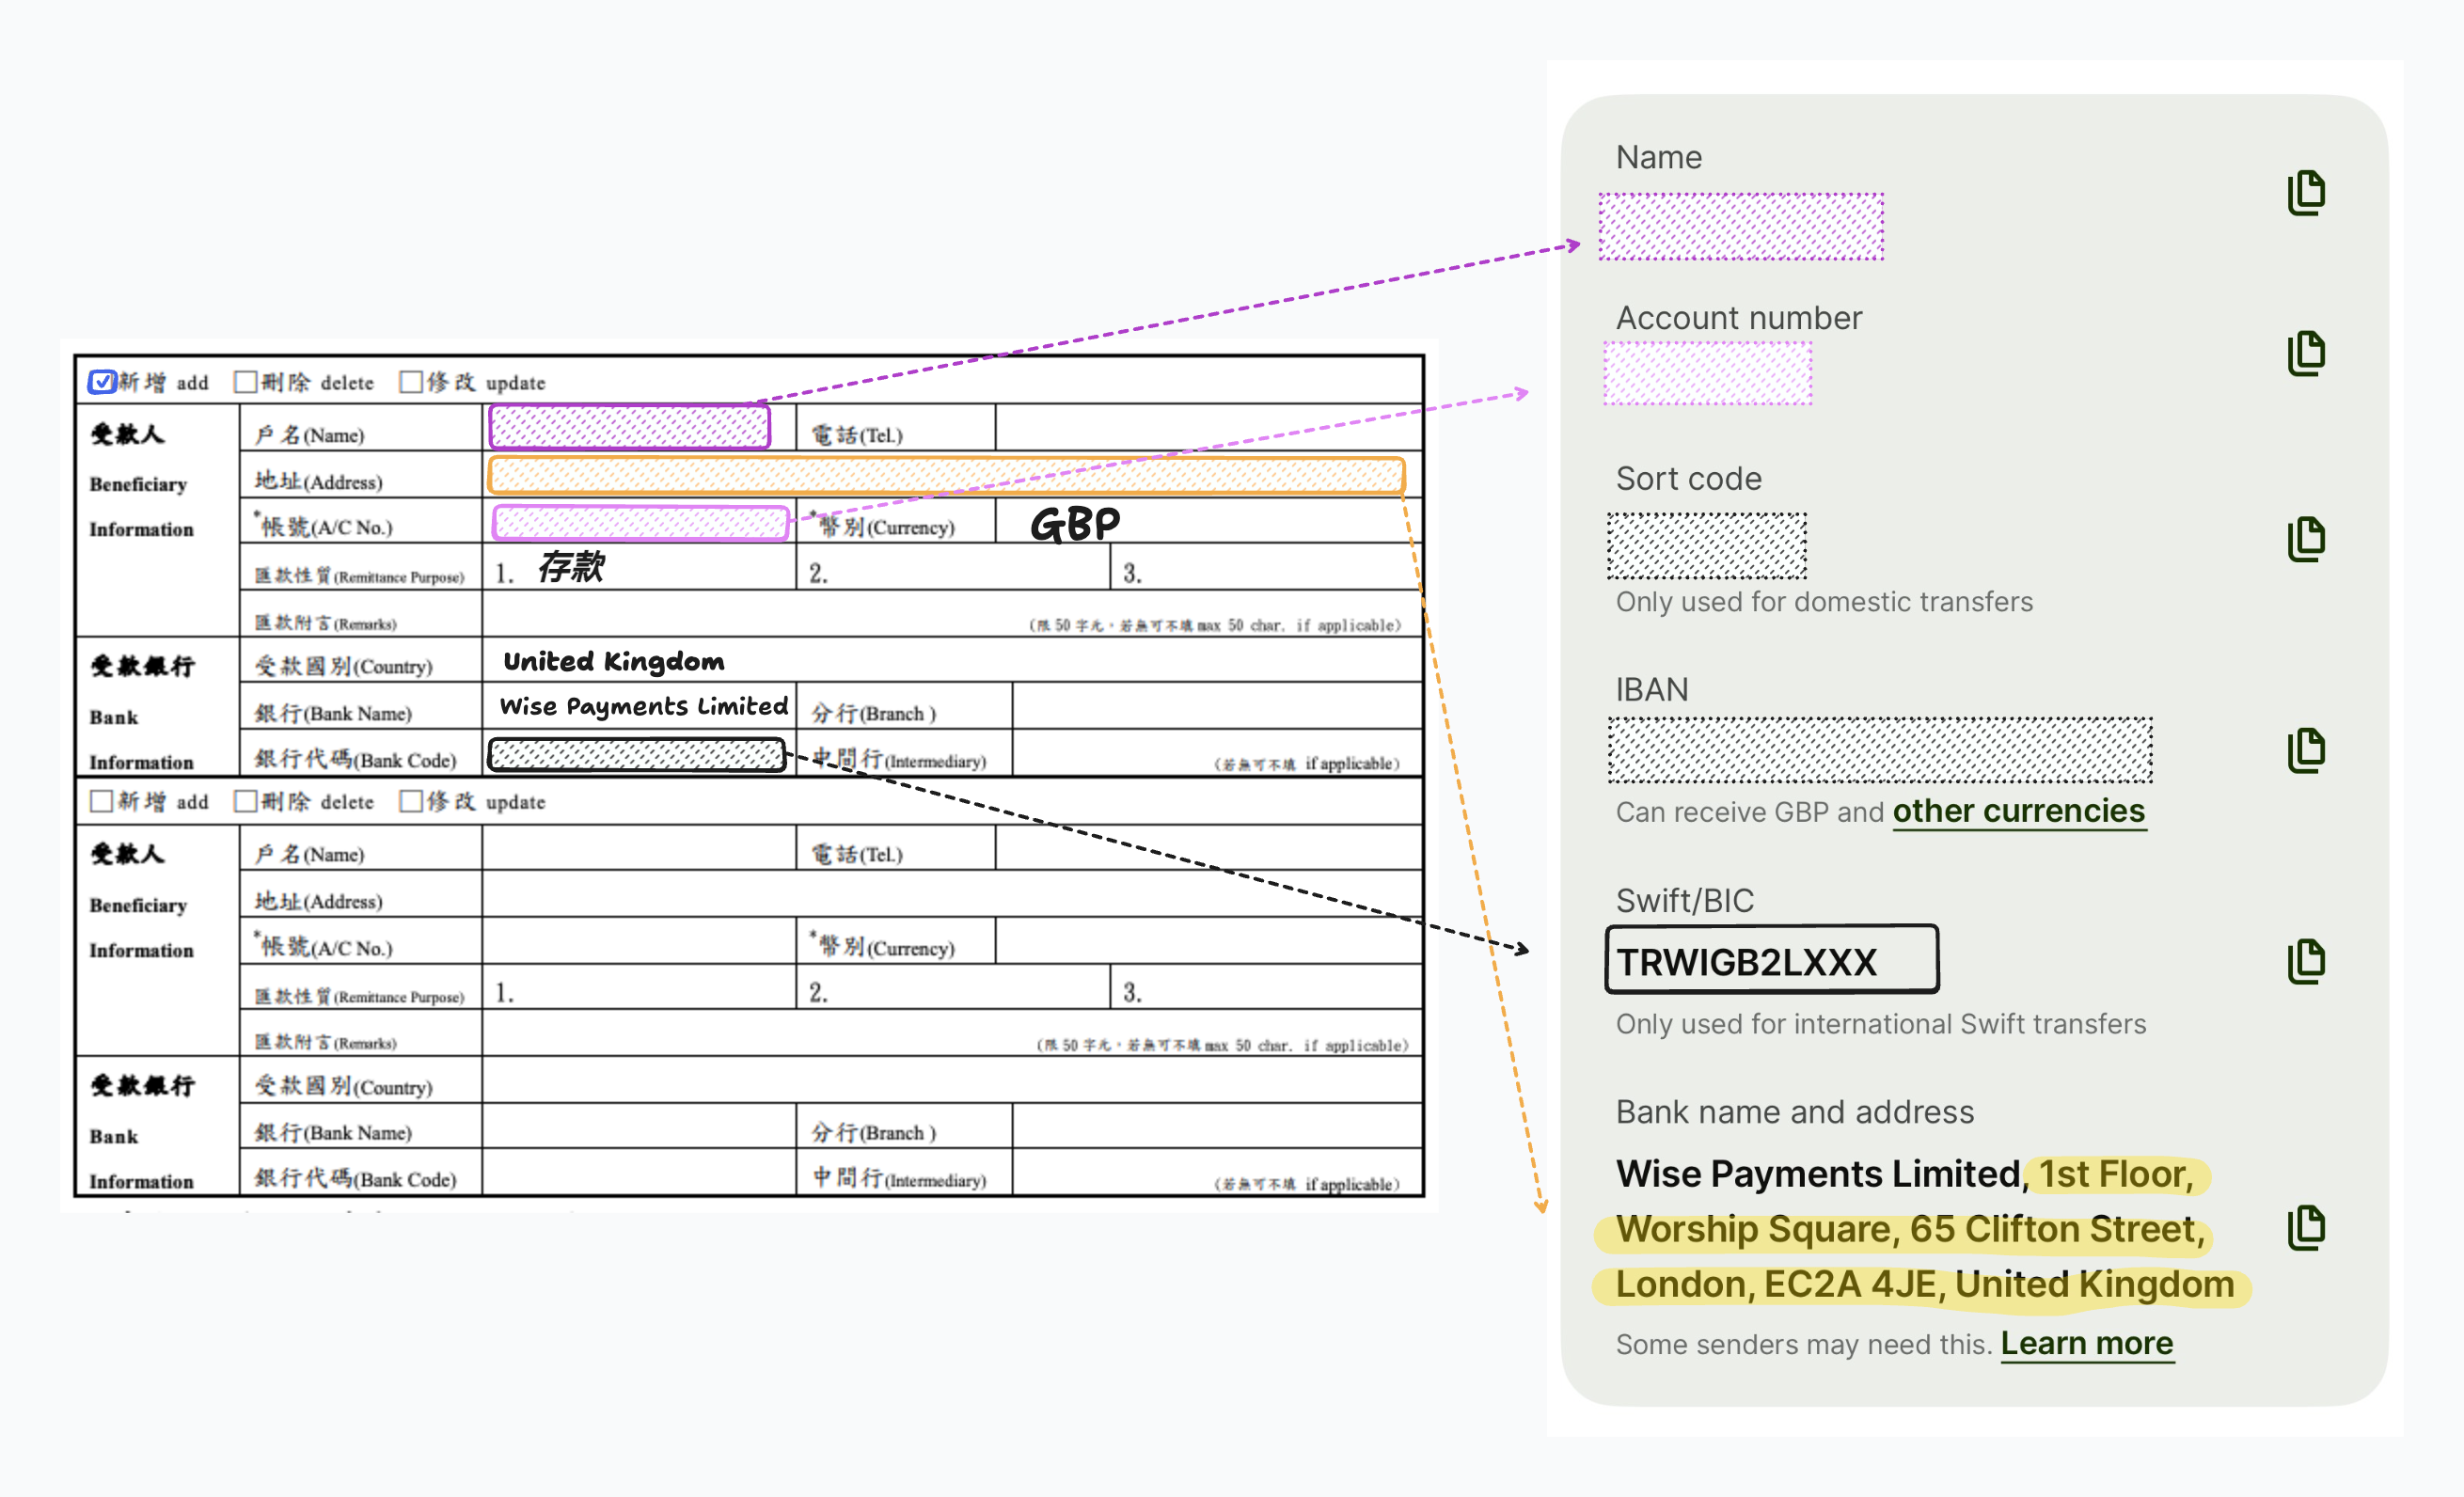Click the 'Sort code' label

[x=1688, y=479]
